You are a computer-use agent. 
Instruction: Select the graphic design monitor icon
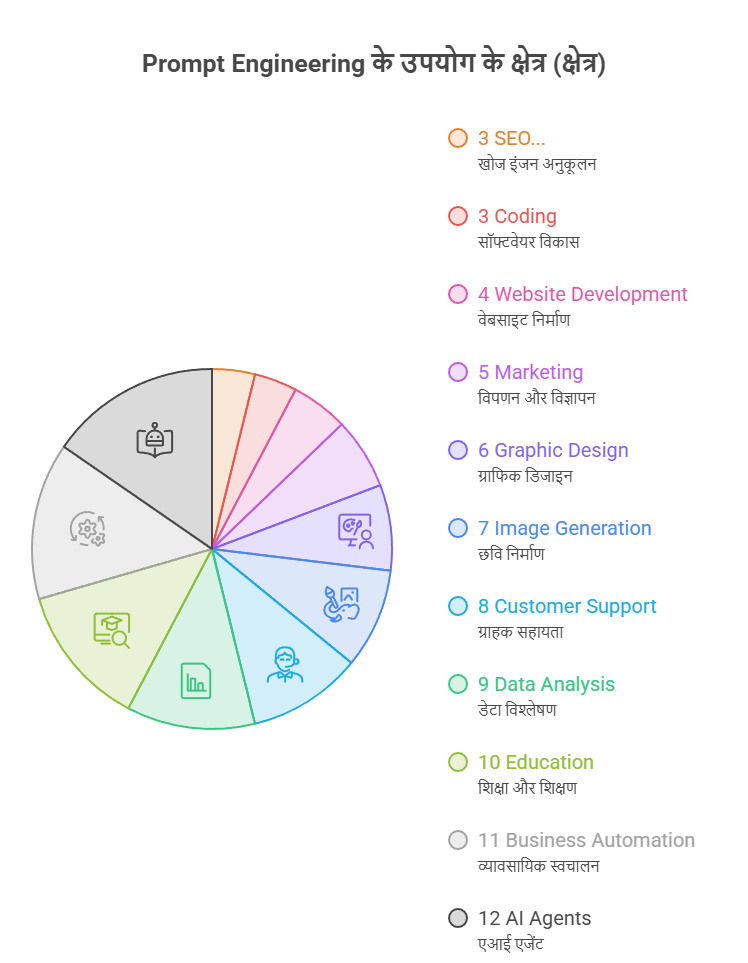pyautogui.click(x=356, y=531)
